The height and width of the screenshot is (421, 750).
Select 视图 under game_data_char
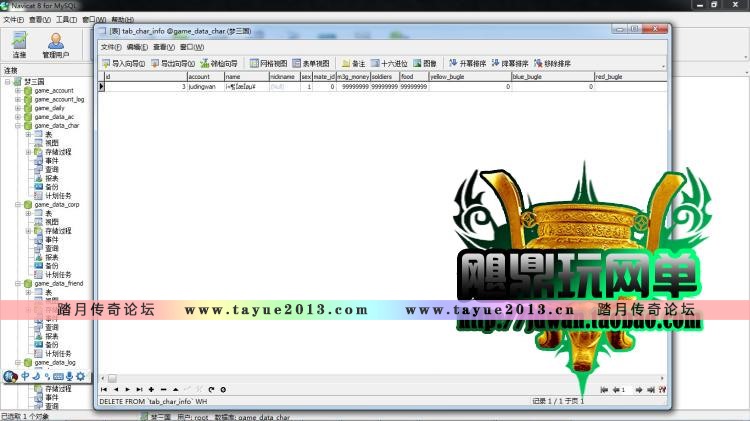pyautogui.click(x=52, y=143)
